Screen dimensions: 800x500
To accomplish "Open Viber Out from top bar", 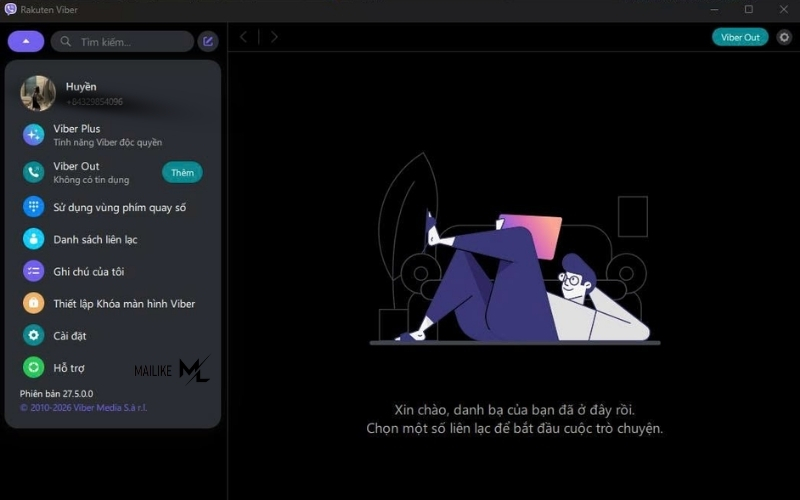I will (740, 37).
